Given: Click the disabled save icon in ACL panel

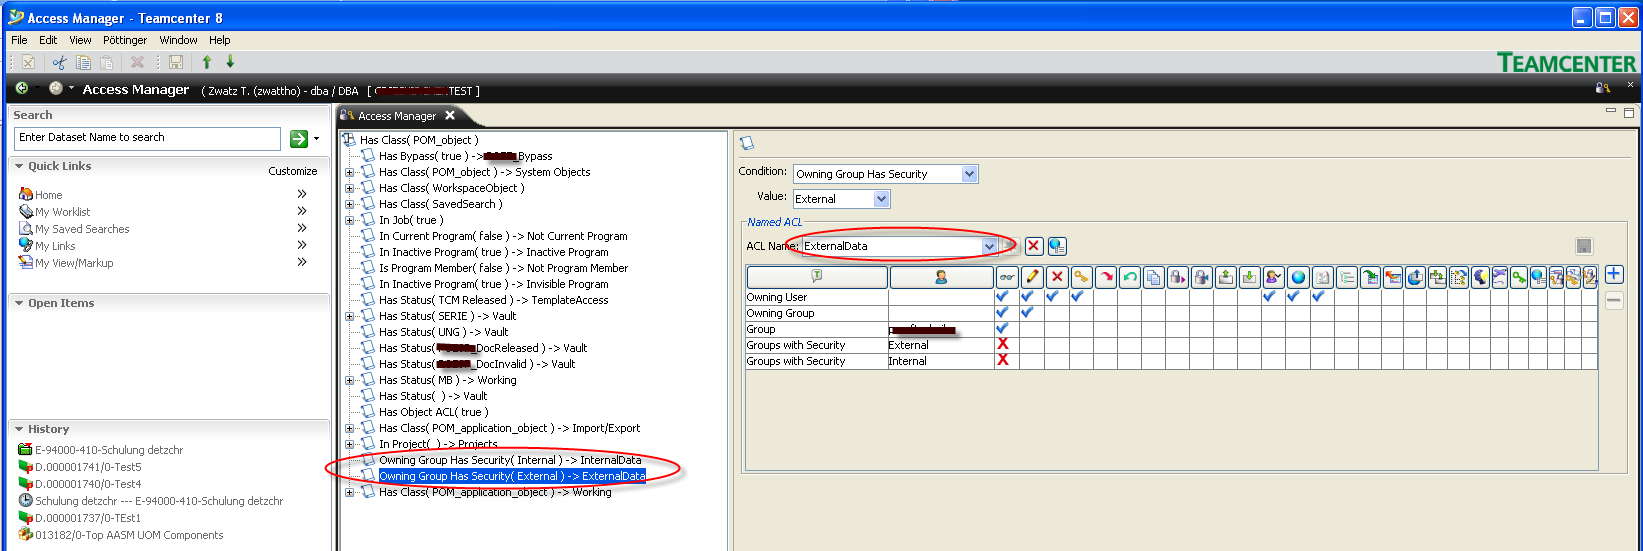Looking at the screenshot, I should 1584,246.
